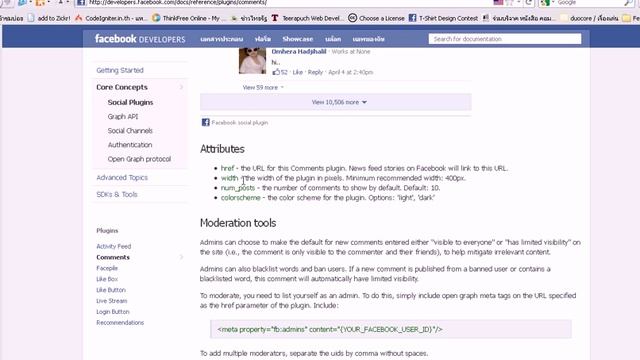Click Reply under Omhera's comment

(315, 72)
